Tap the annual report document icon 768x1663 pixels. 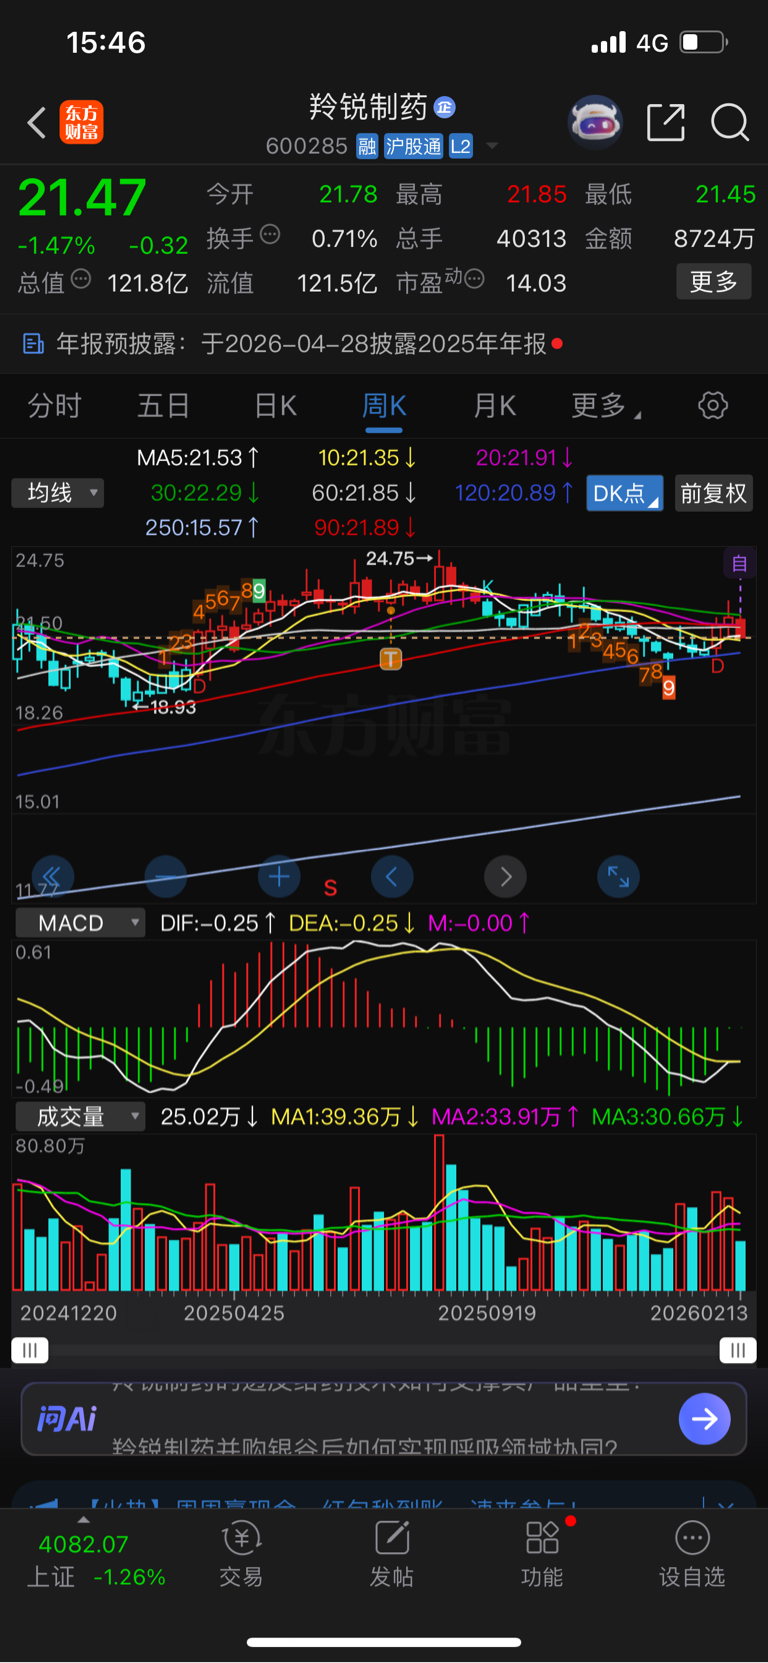[x=33, y=344]
